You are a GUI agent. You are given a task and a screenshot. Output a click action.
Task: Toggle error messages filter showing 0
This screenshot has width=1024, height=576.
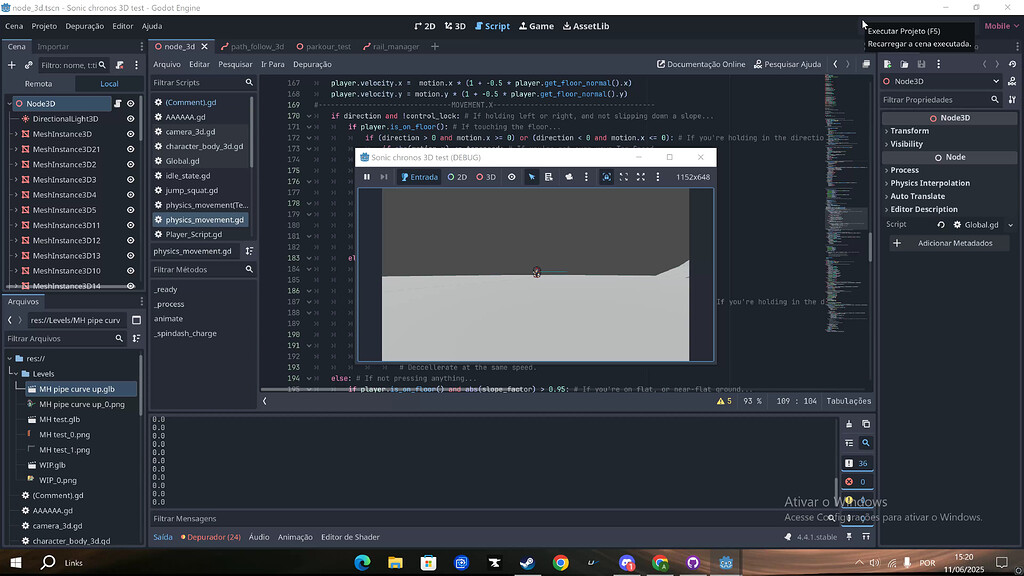(x=856, y=482)
